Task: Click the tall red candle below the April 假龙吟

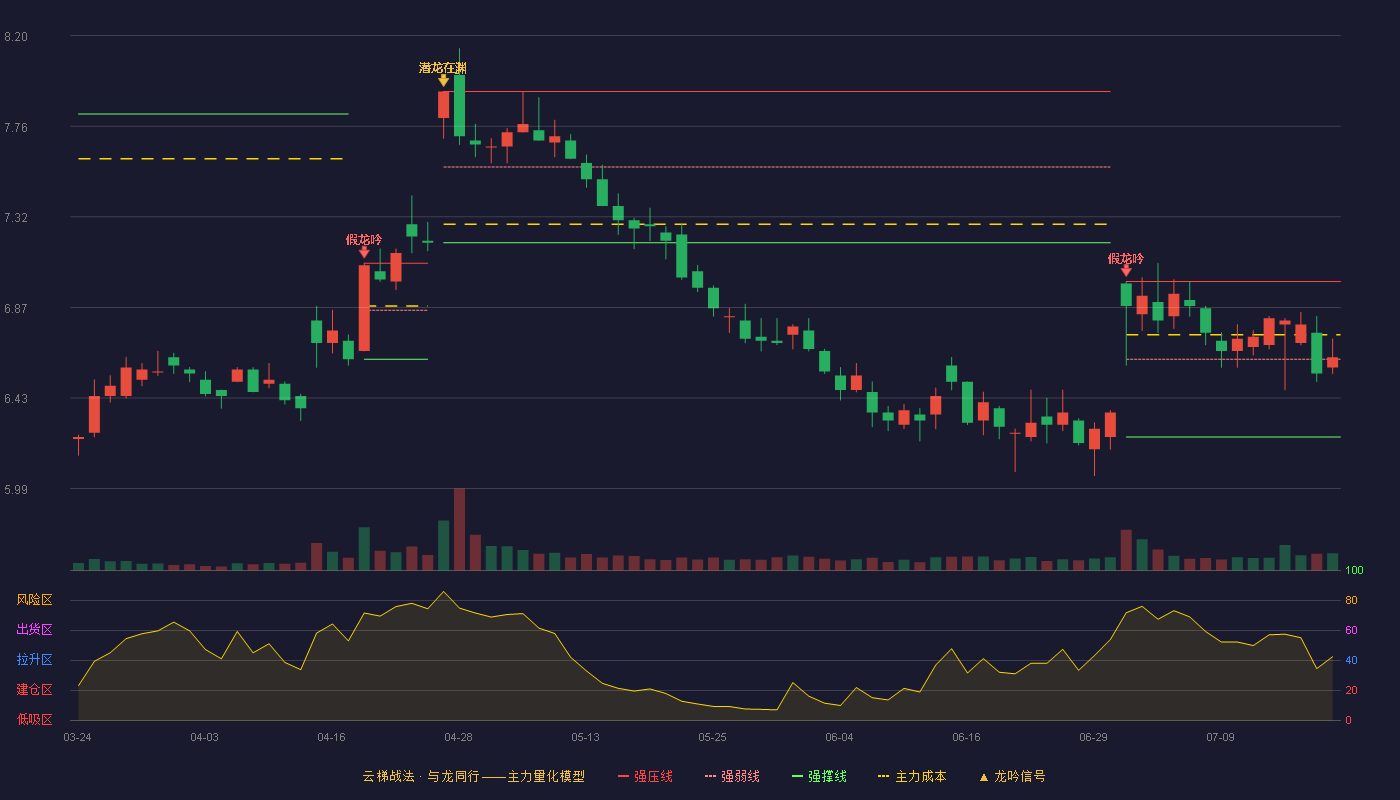Action: 364,308
